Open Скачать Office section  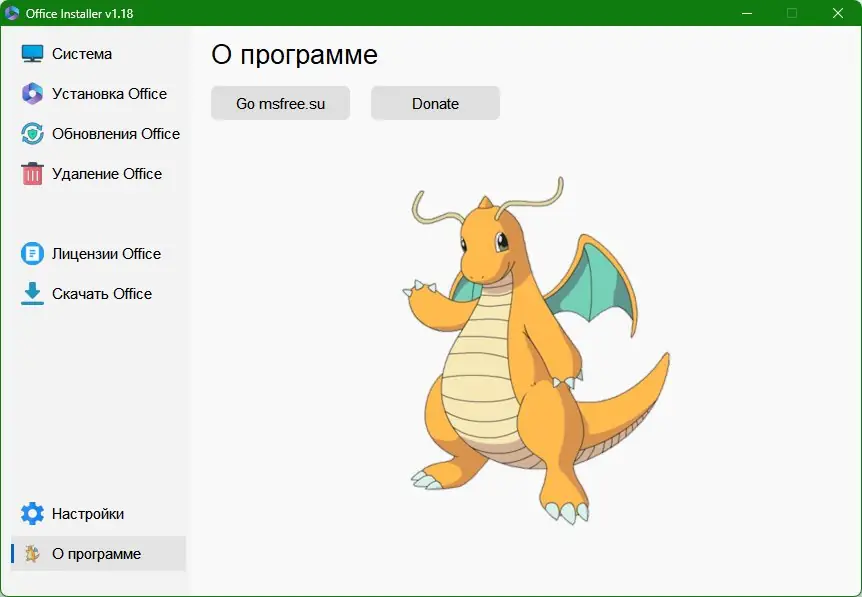[x=98, y=294]
